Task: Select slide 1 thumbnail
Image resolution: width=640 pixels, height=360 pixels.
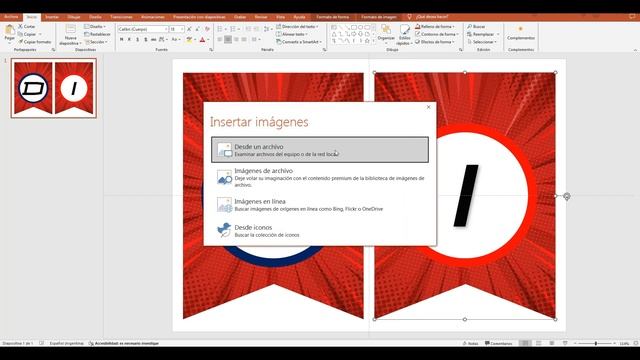Action: coord(53,88)
